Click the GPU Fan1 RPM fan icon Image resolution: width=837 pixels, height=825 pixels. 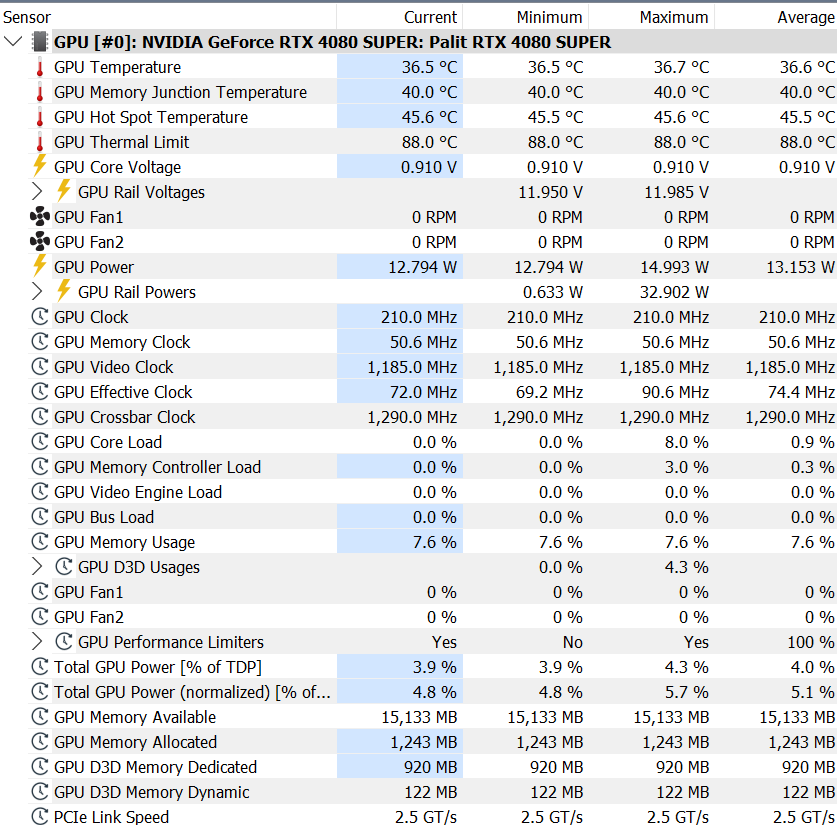(40, 217)
